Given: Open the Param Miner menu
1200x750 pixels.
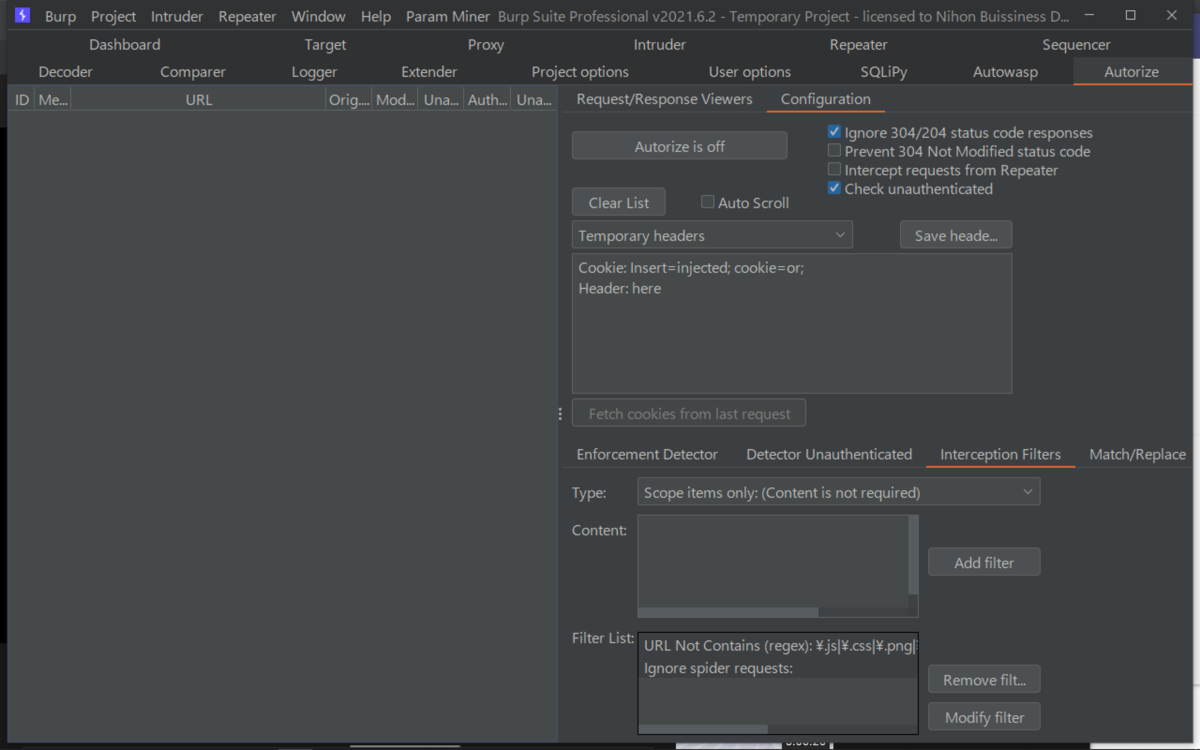Looking at the screenshot, I should [x=448, y=16].
